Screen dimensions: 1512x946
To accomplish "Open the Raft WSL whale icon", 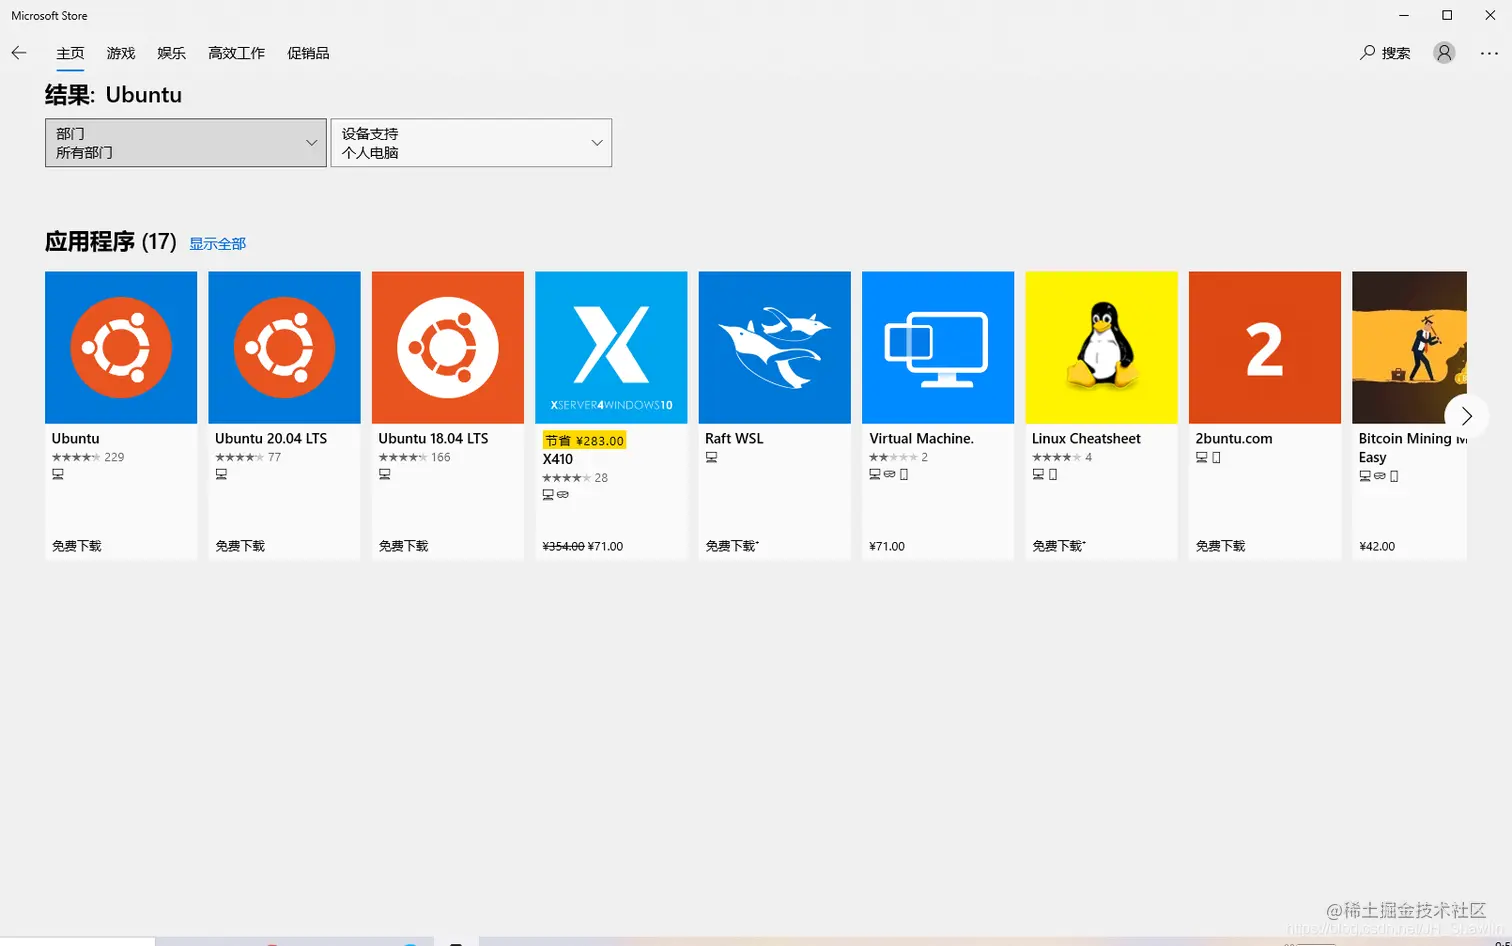I will click(774, 347).
